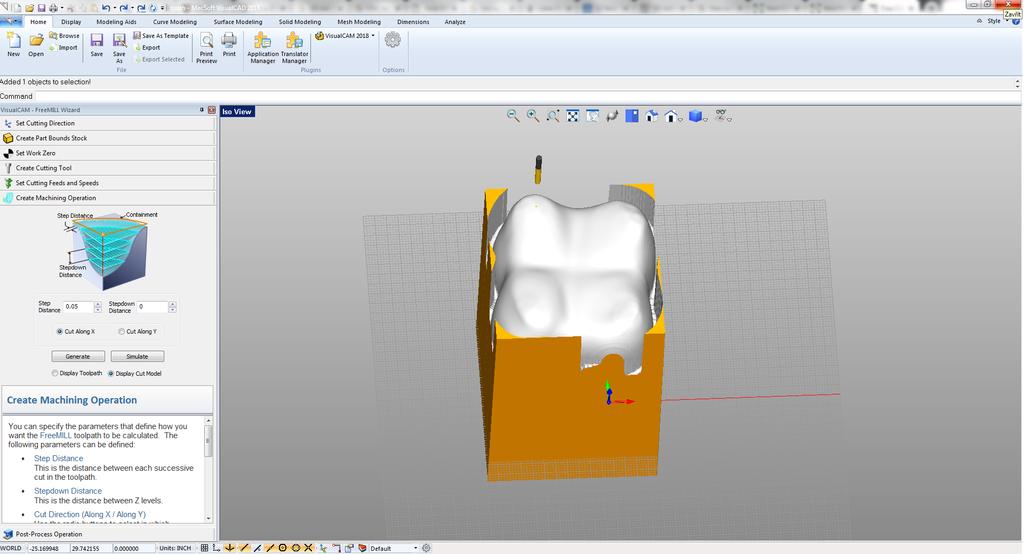Zoom in using the viewport toolbar
This screenshot has width=1024, height=554.
click(x=533, y=116)
